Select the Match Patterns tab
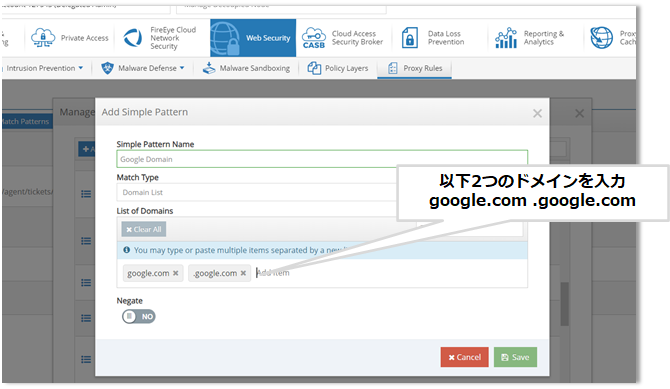670x389 pixels. (26, 121)
